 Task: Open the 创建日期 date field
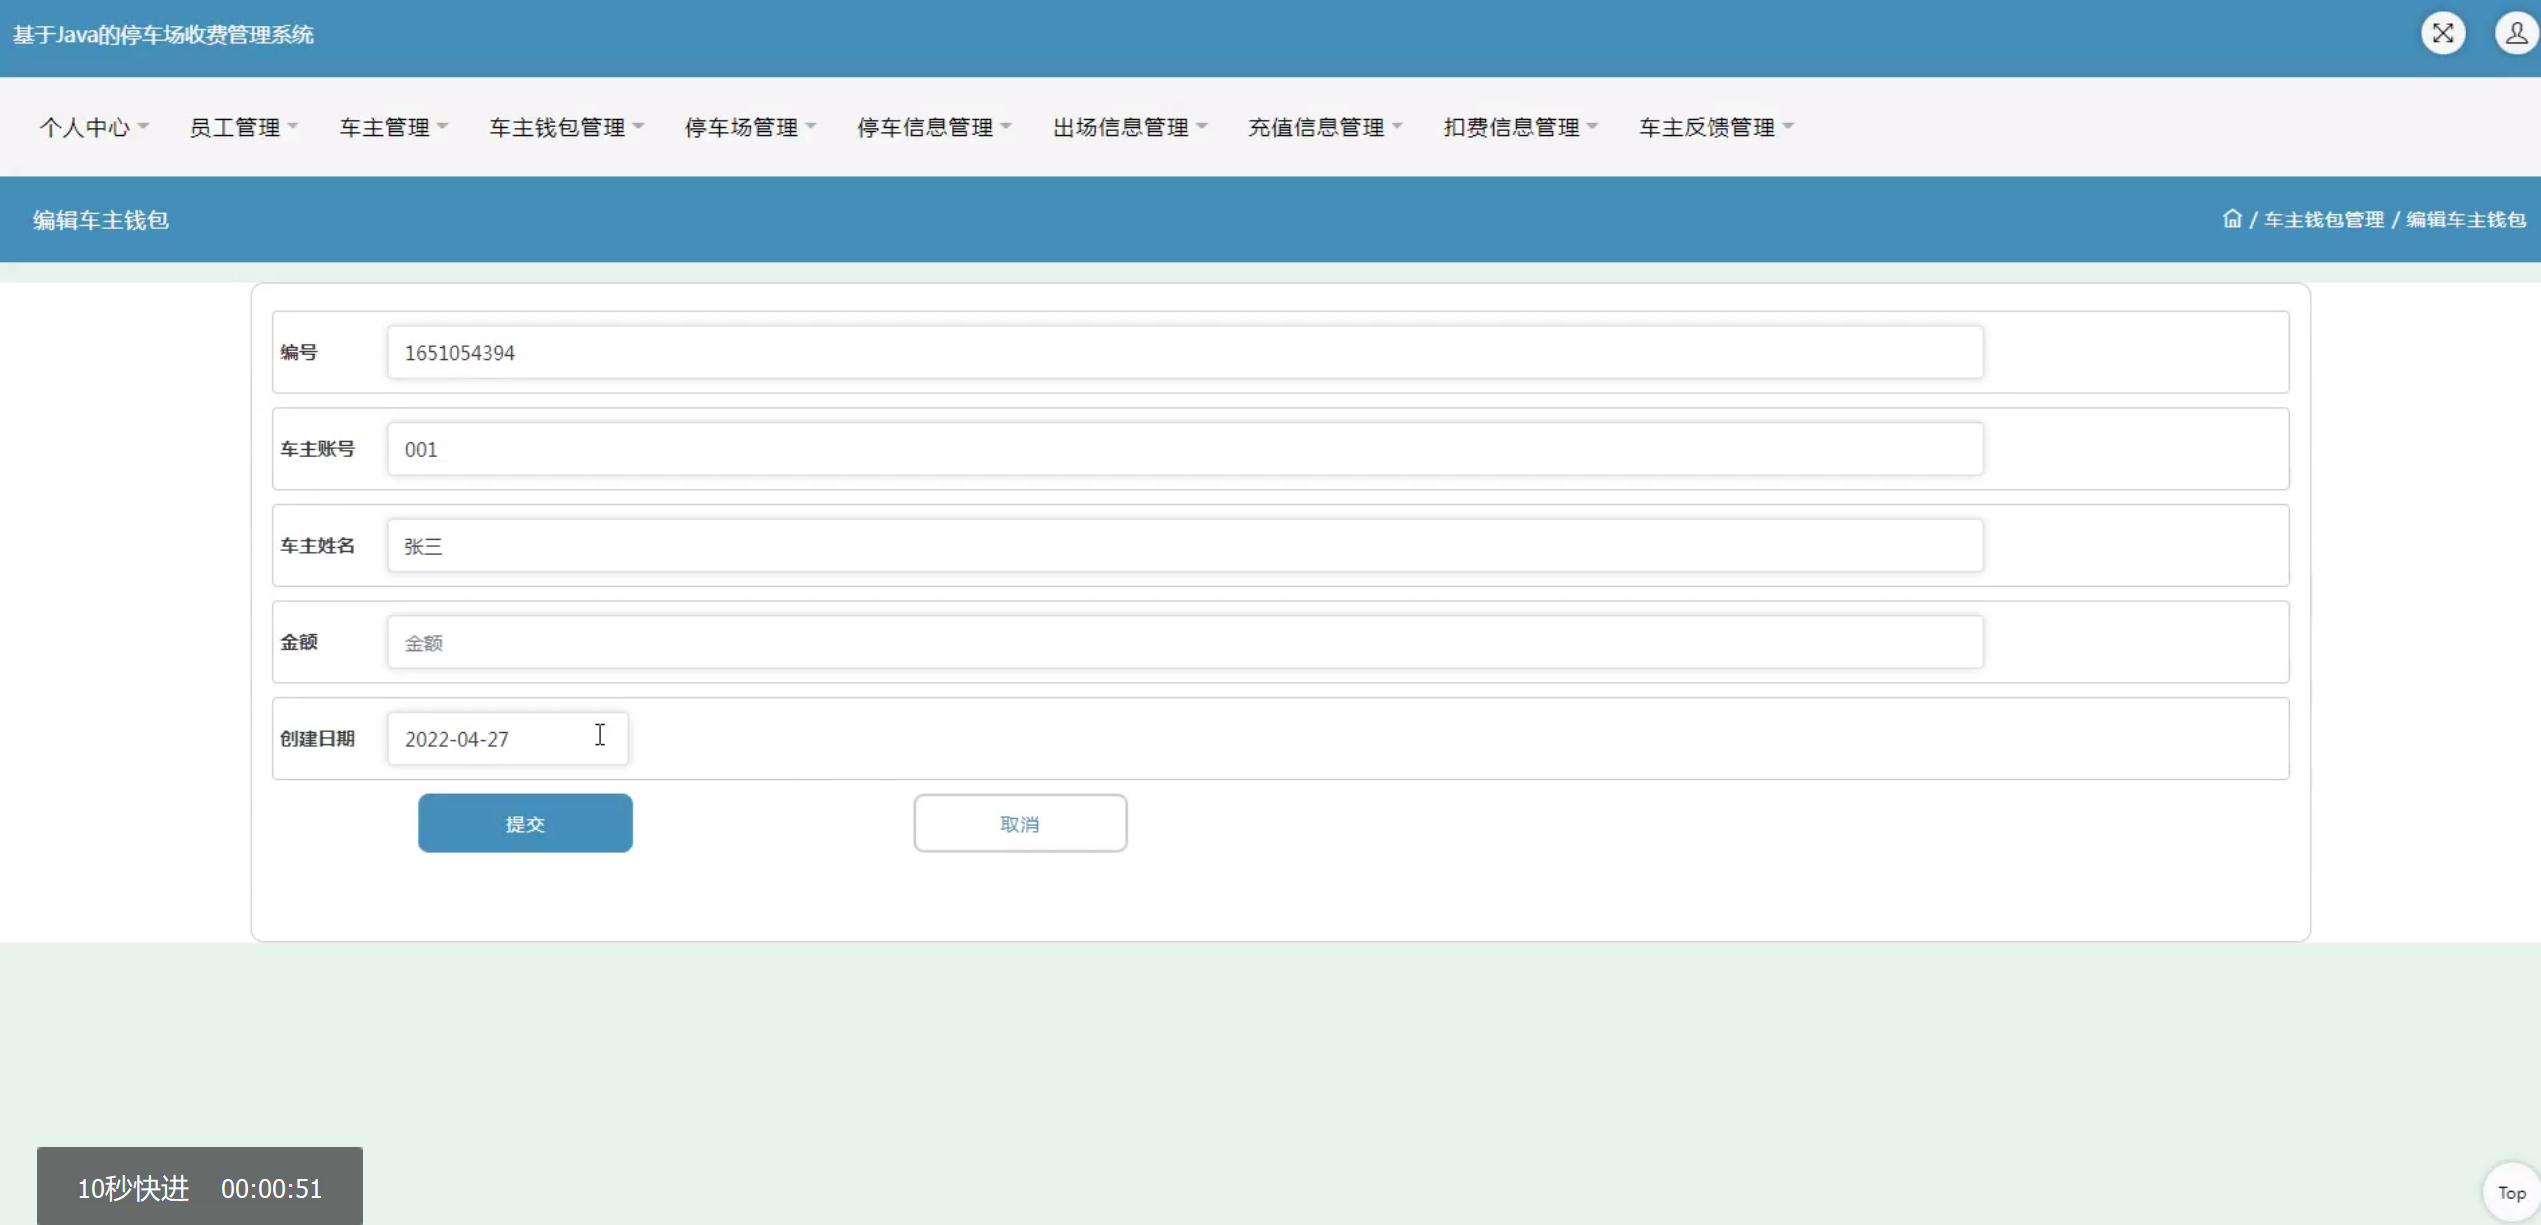click(508, 738)
